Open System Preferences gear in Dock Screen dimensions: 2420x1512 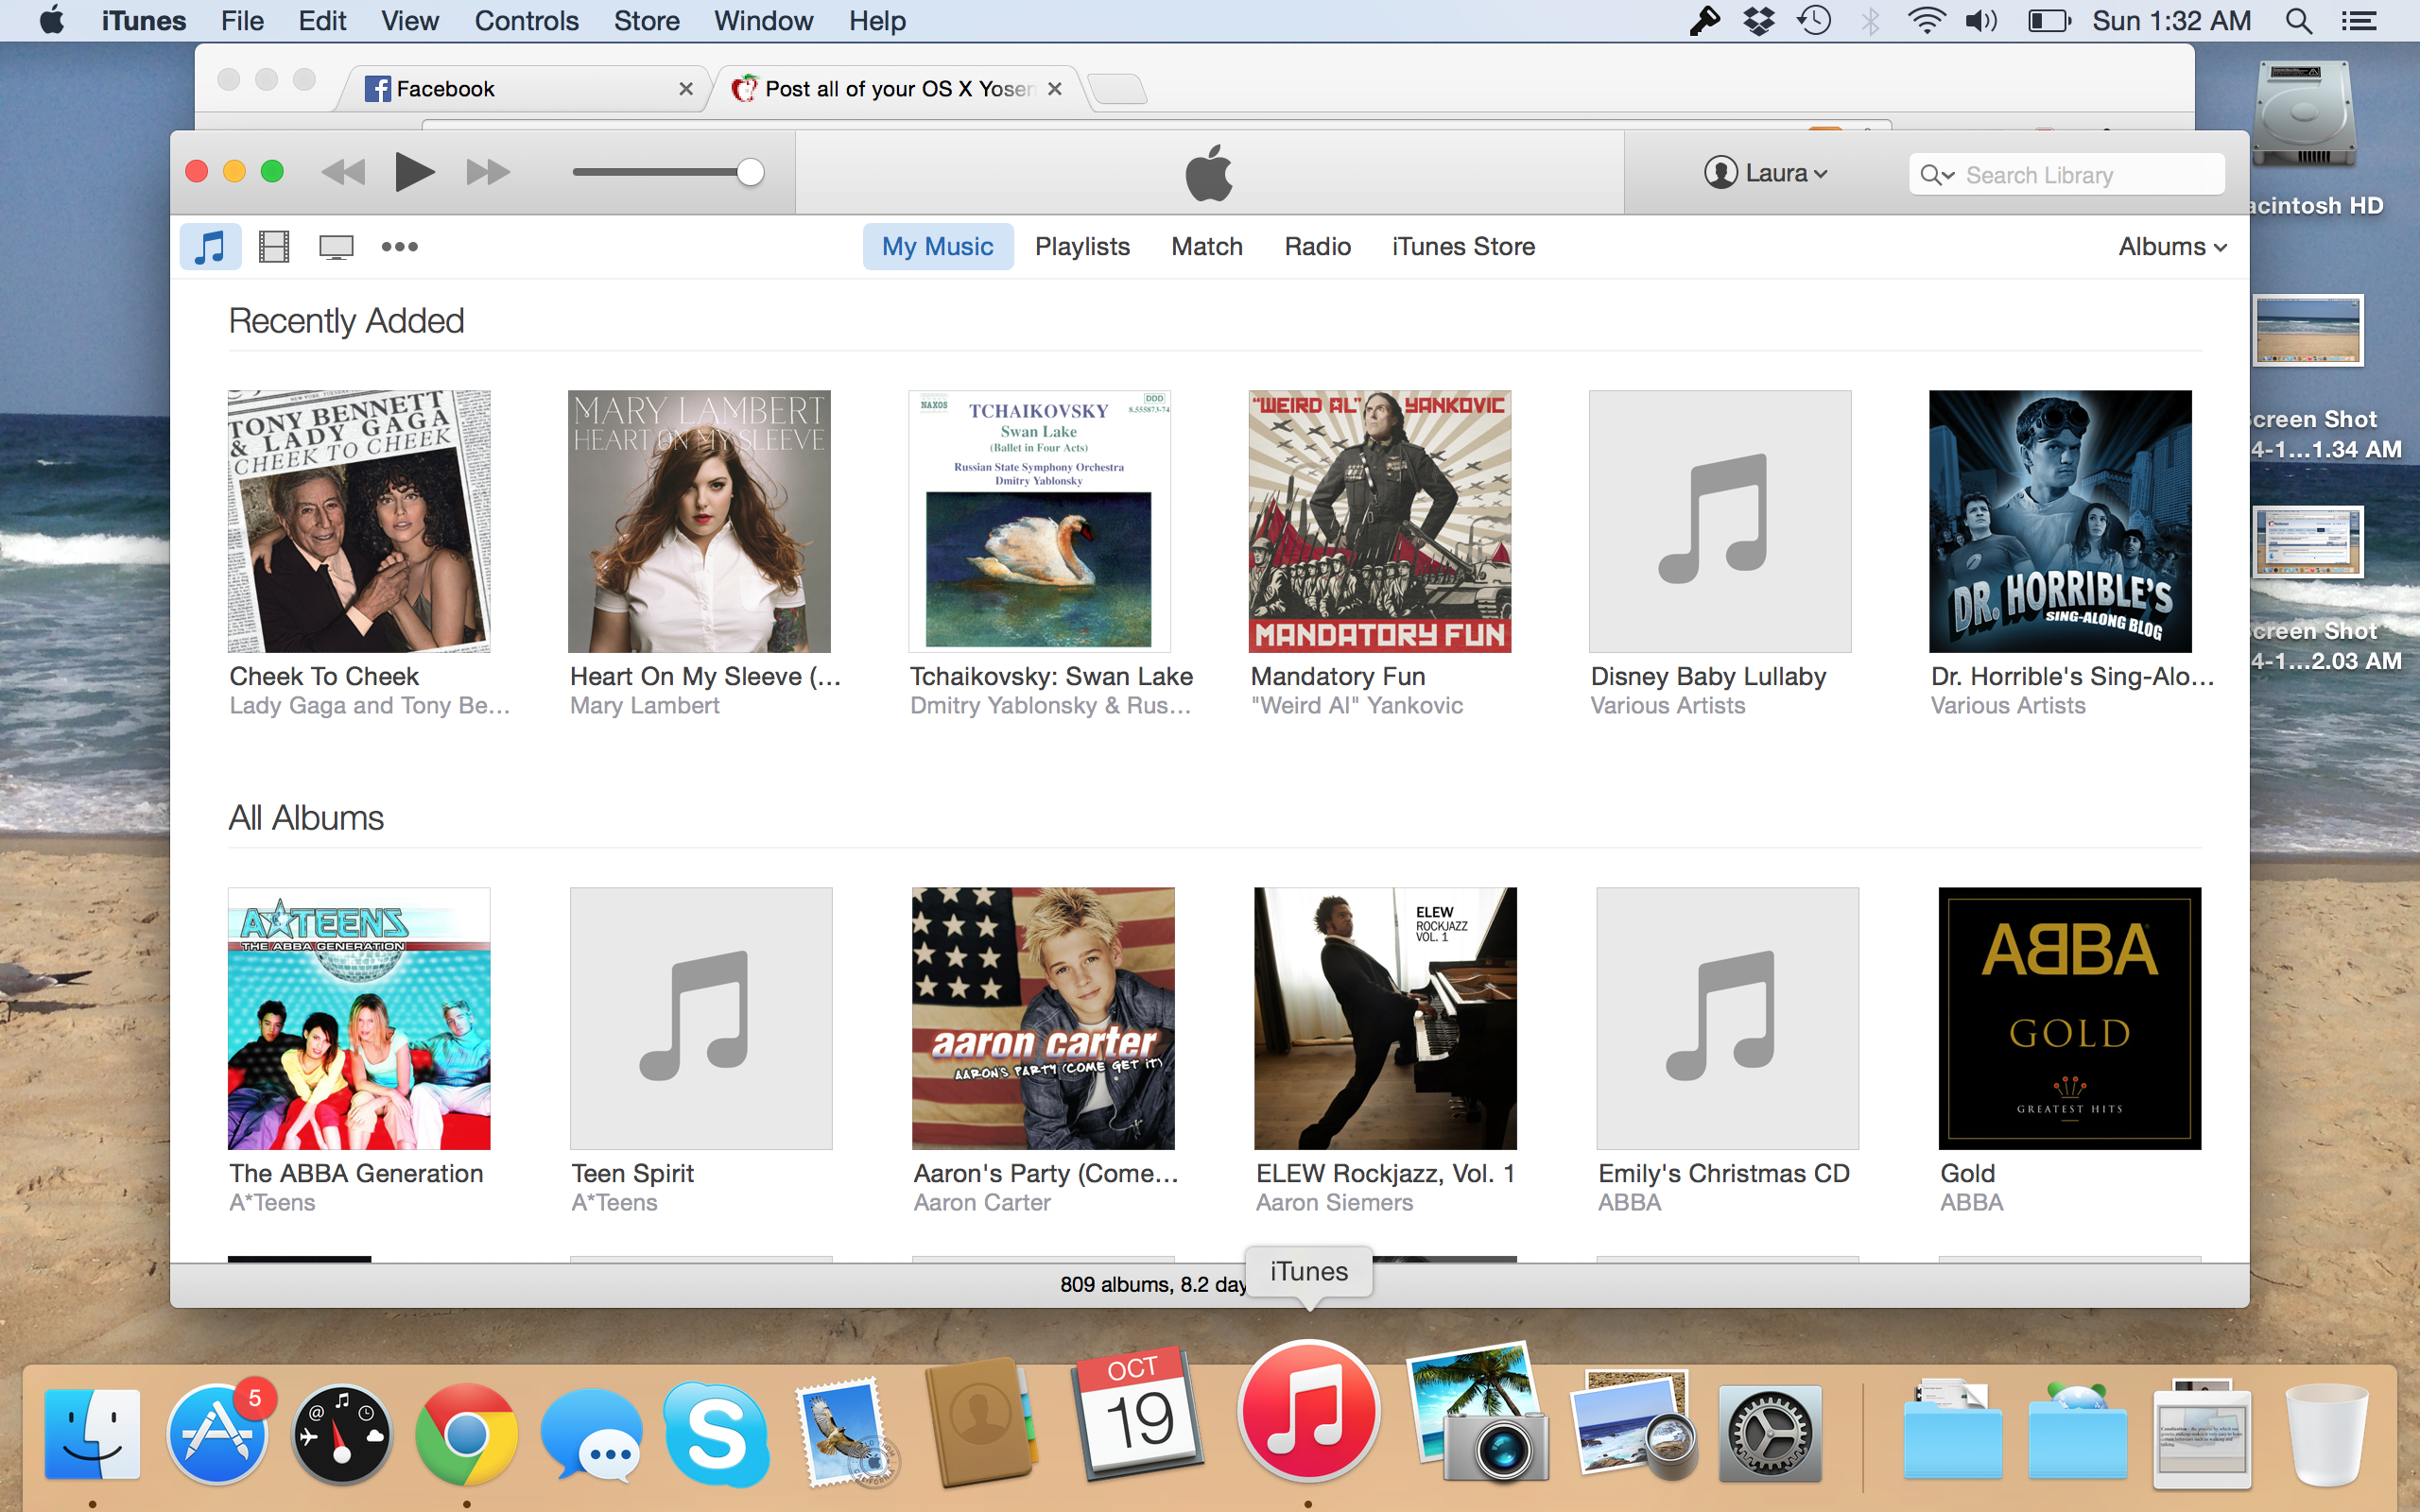[1770, 1434]
